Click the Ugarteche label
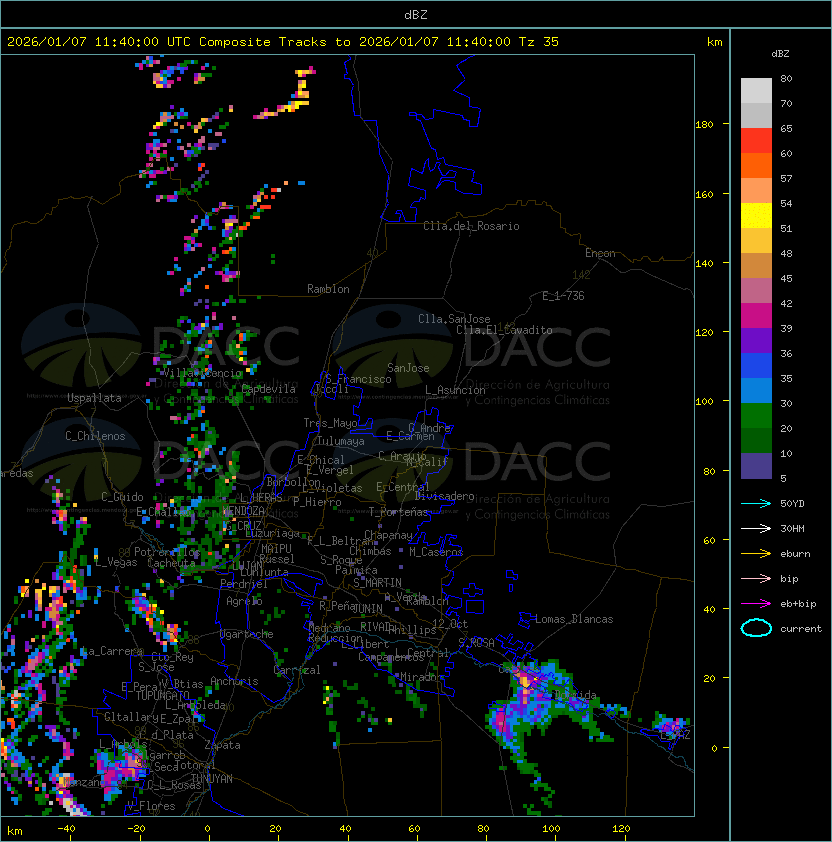The image size is (832, 842). pos(247,634)
